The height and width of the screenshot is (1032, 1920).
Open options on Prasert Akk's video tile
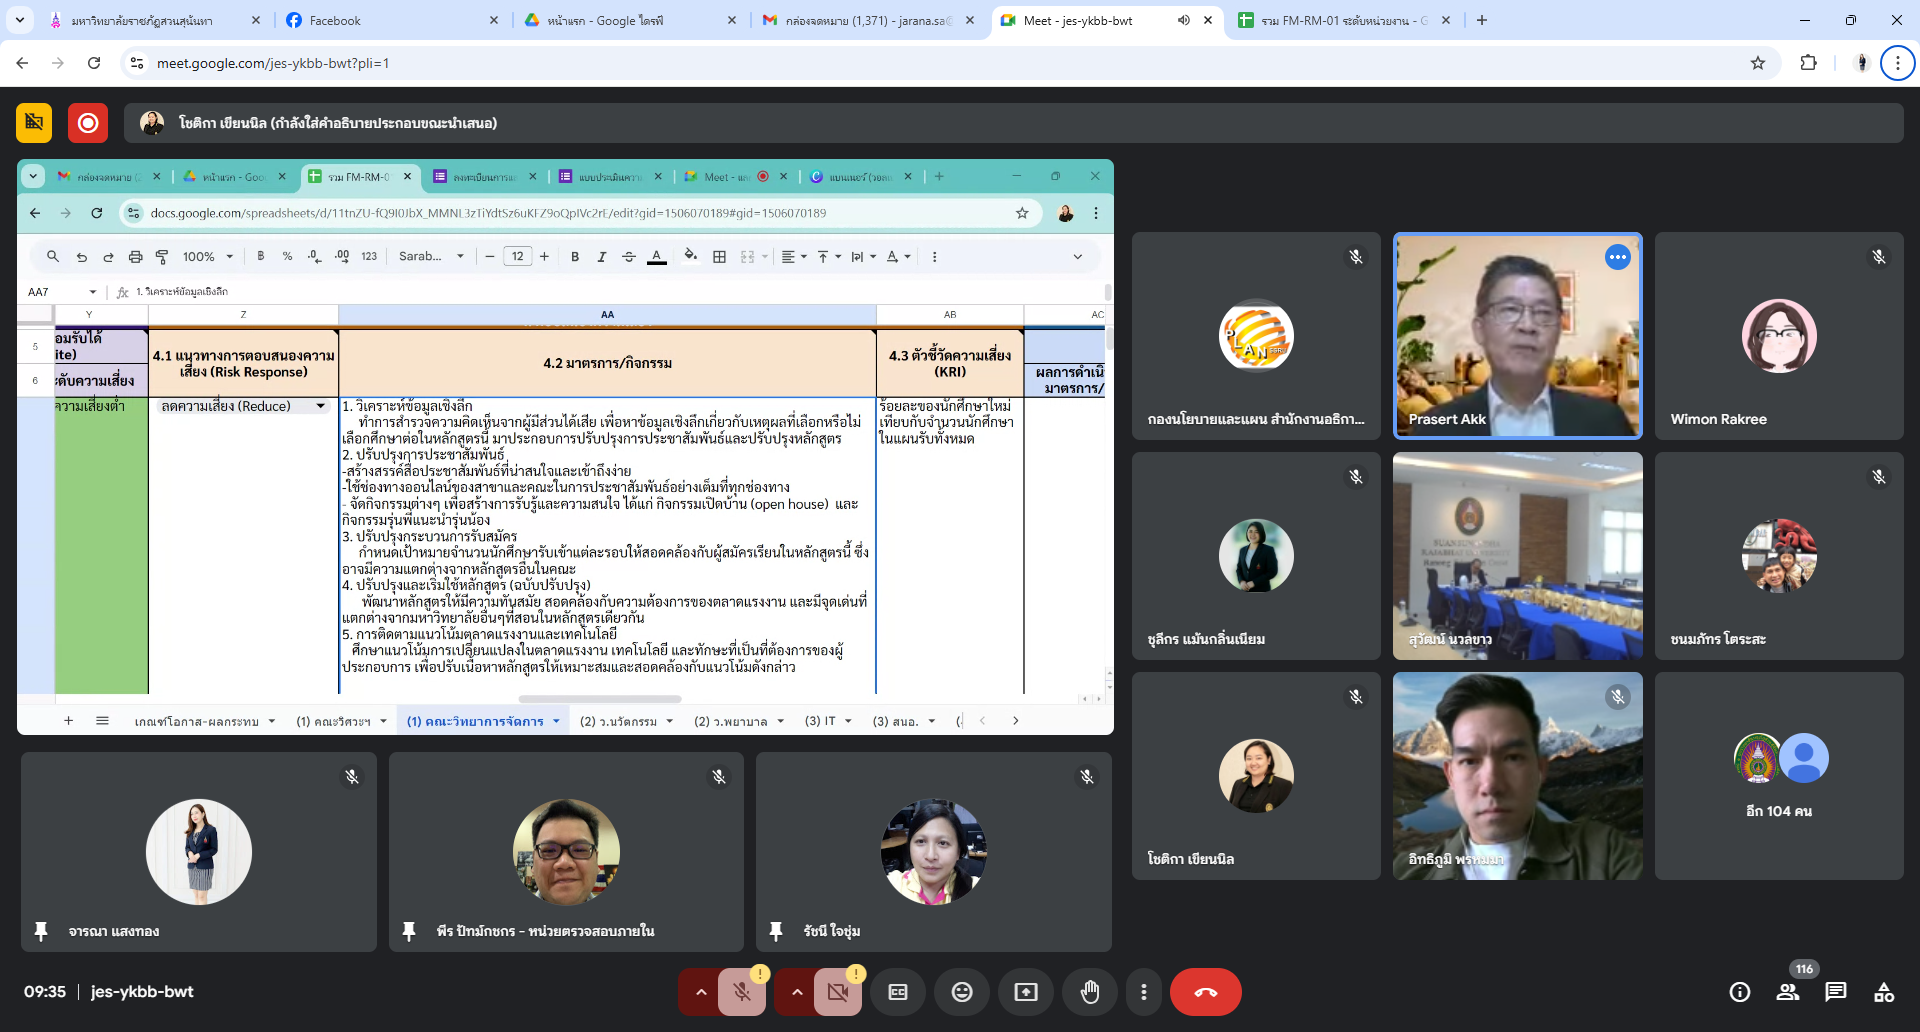[x=1617, y=258]
